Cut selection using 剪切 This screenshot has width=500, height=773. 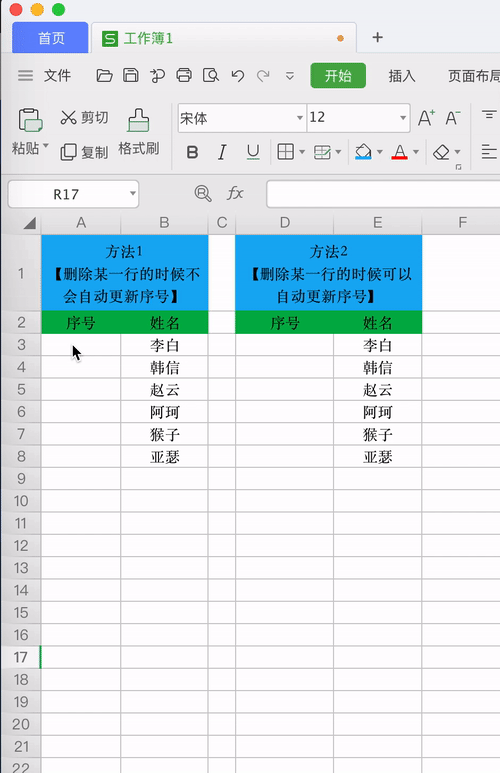click(x=84, y=117)
